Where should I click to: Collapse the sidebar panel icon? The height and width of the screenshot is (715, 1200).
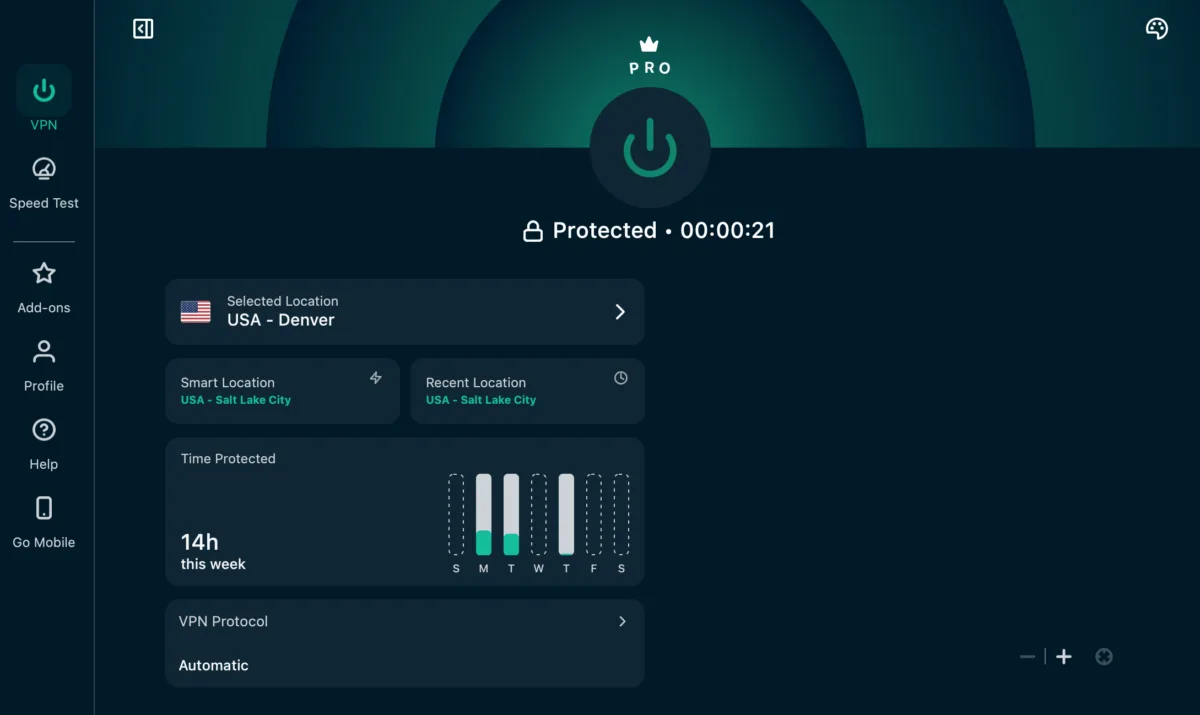143,29
